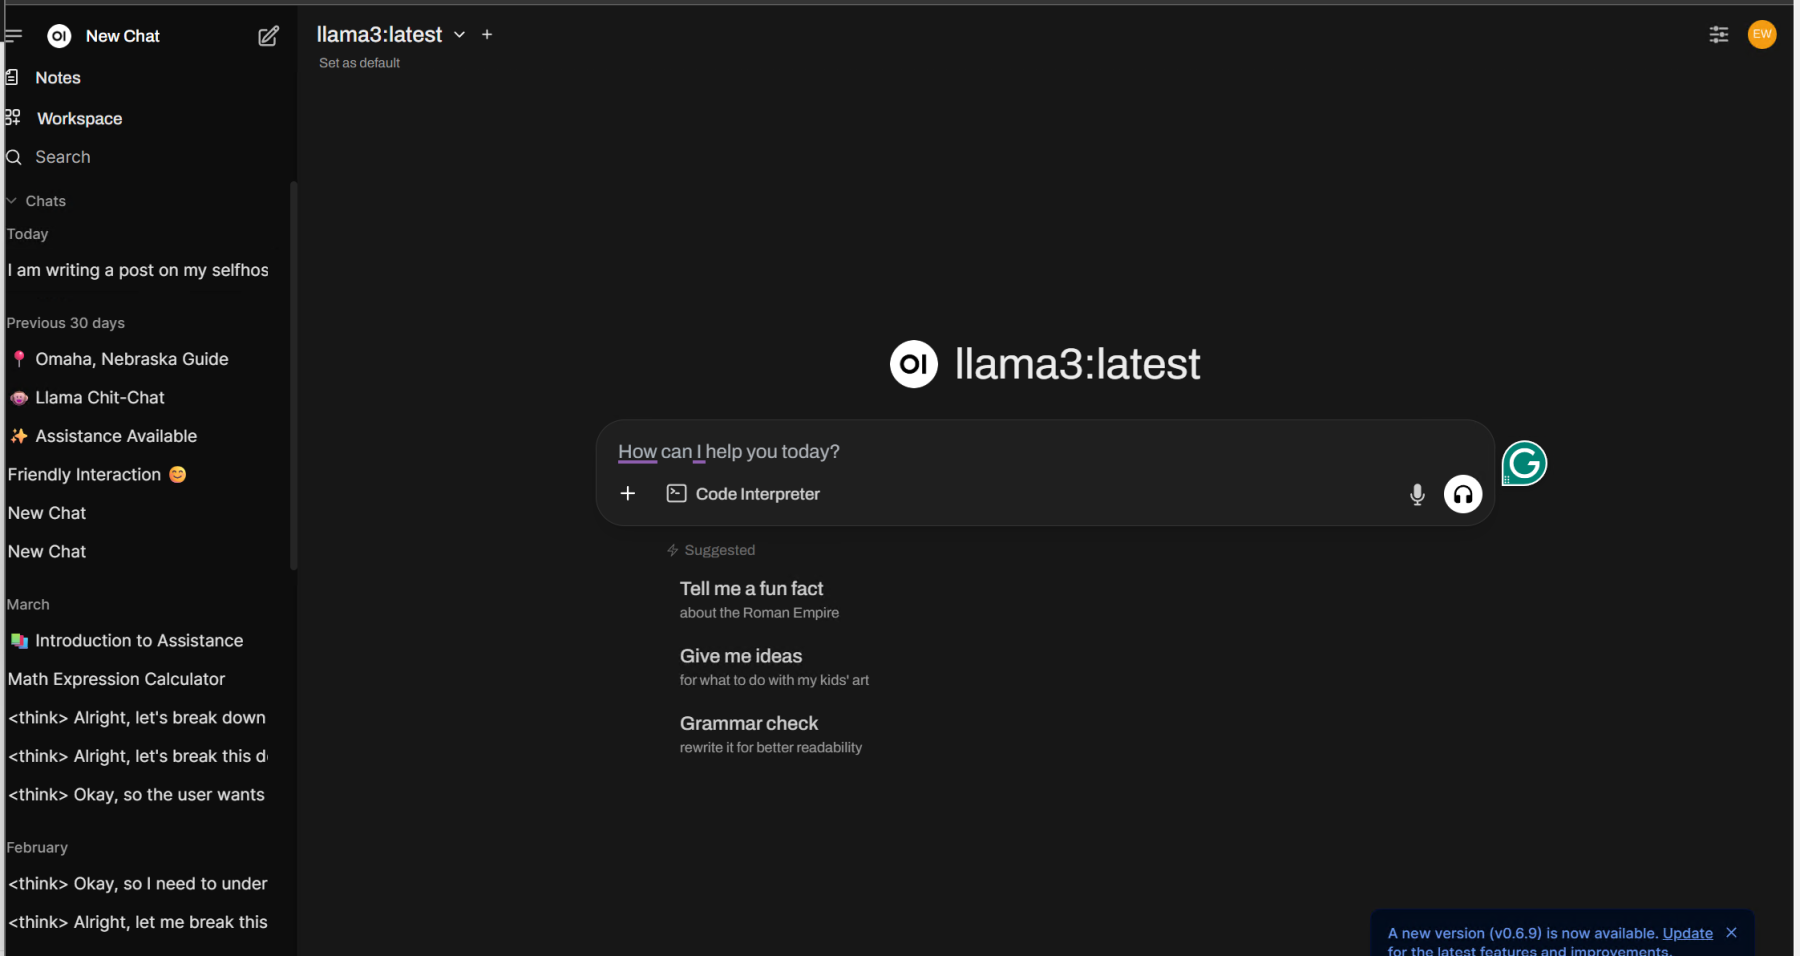Start voice dictation with the microphone icon

[1416, 494]
